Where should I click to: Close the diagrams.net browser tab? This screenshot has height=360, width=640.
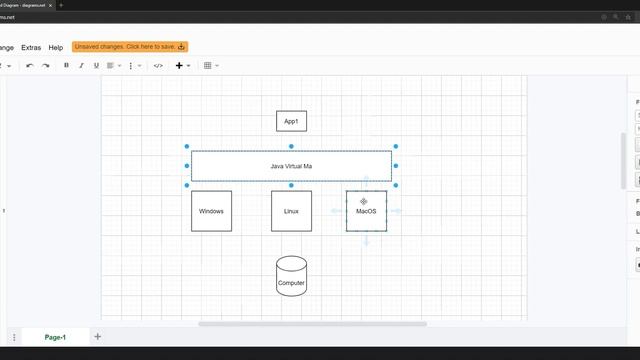[x=50, y=5]
